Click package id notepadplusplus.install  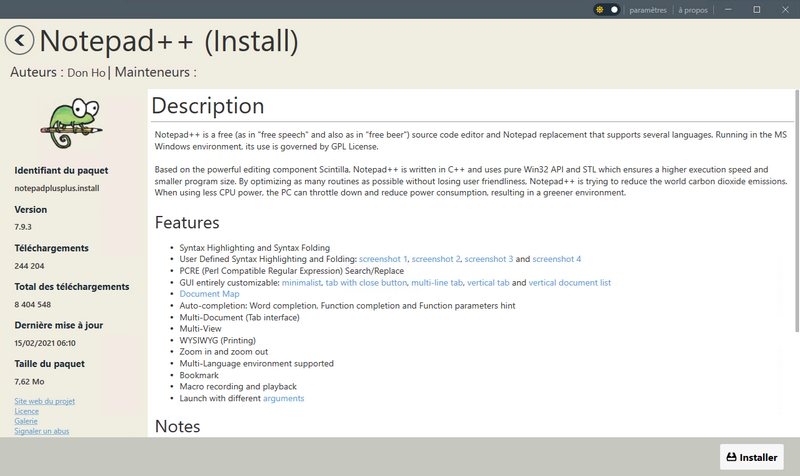tap(57, 188)
